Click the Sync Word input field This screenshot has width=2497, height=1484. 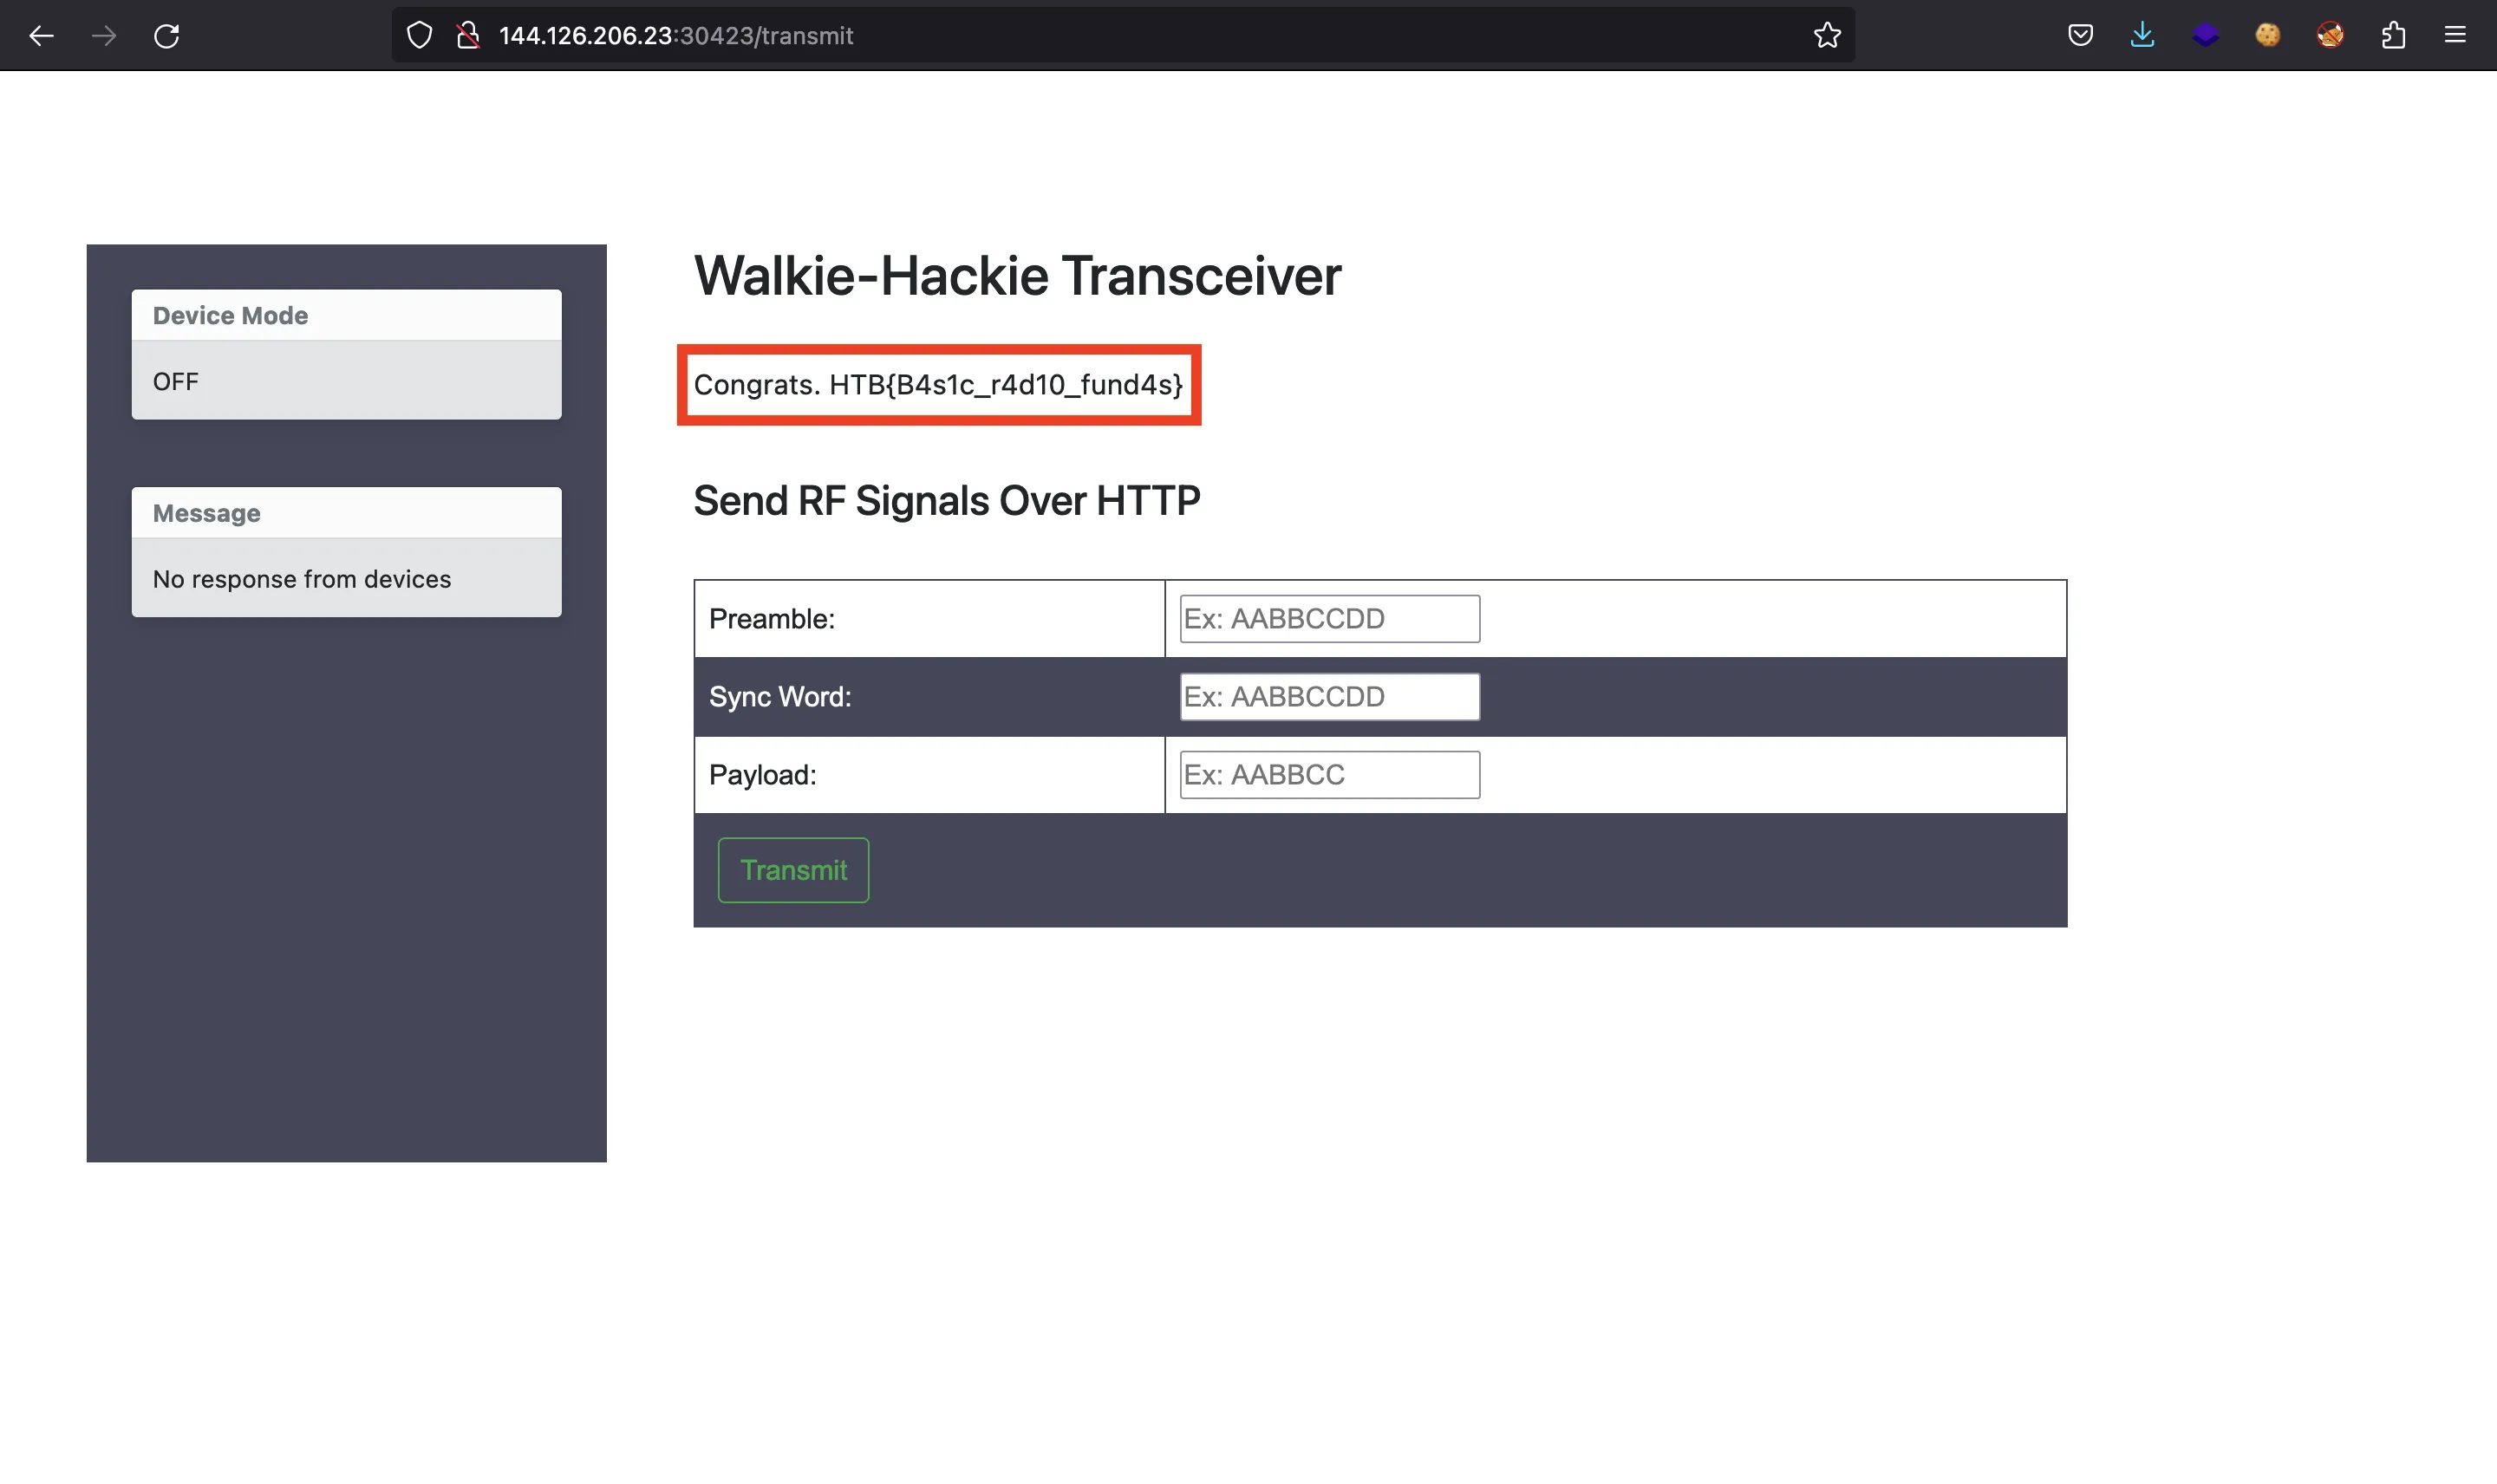pyautogui.click(x=1329, y=697)
